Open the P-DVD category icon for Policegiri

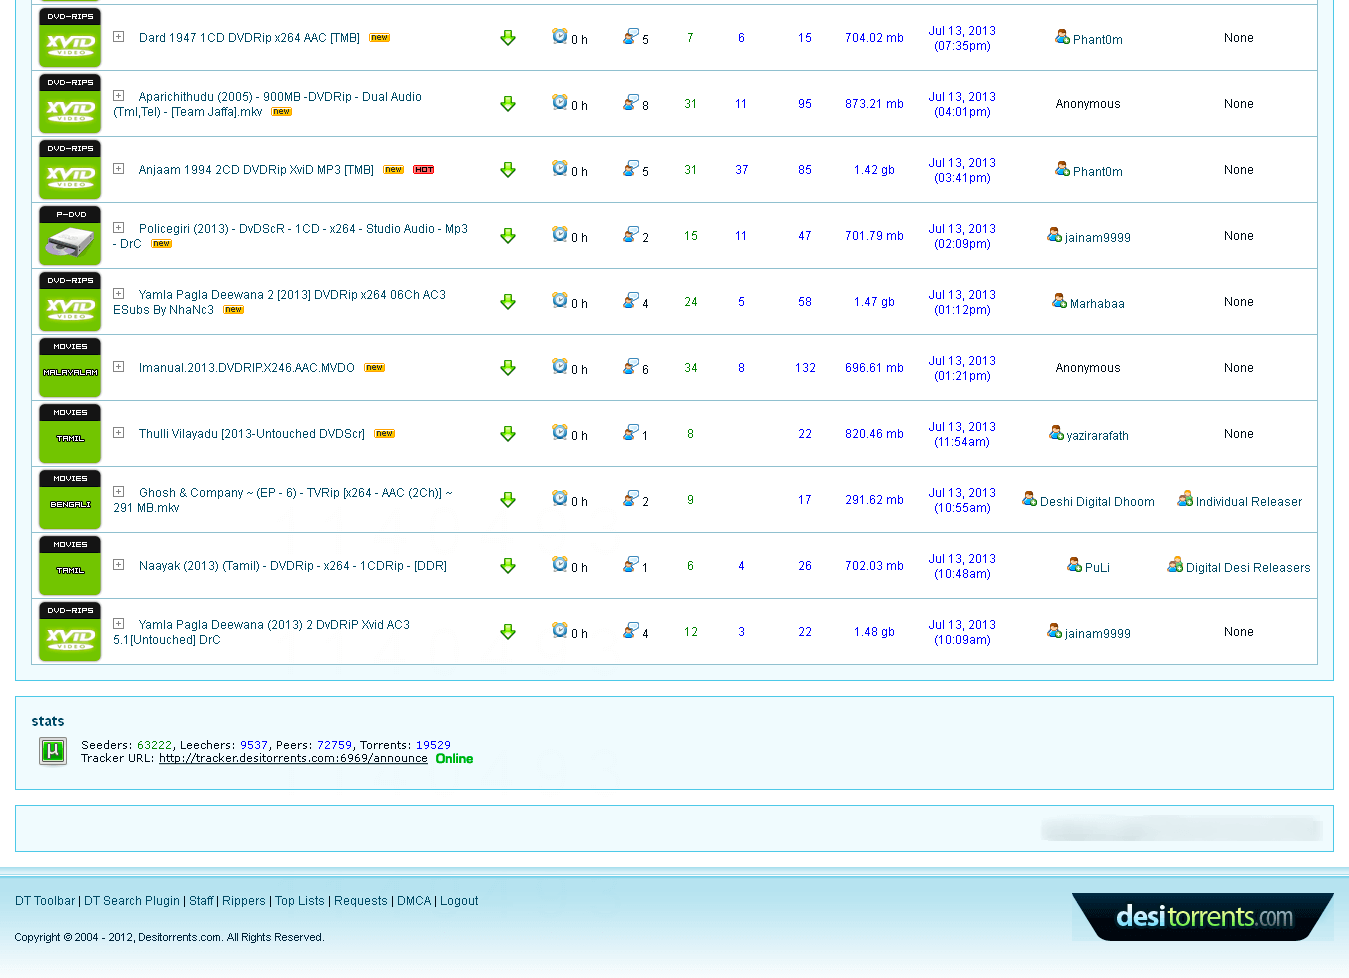[x=70, y=236]
